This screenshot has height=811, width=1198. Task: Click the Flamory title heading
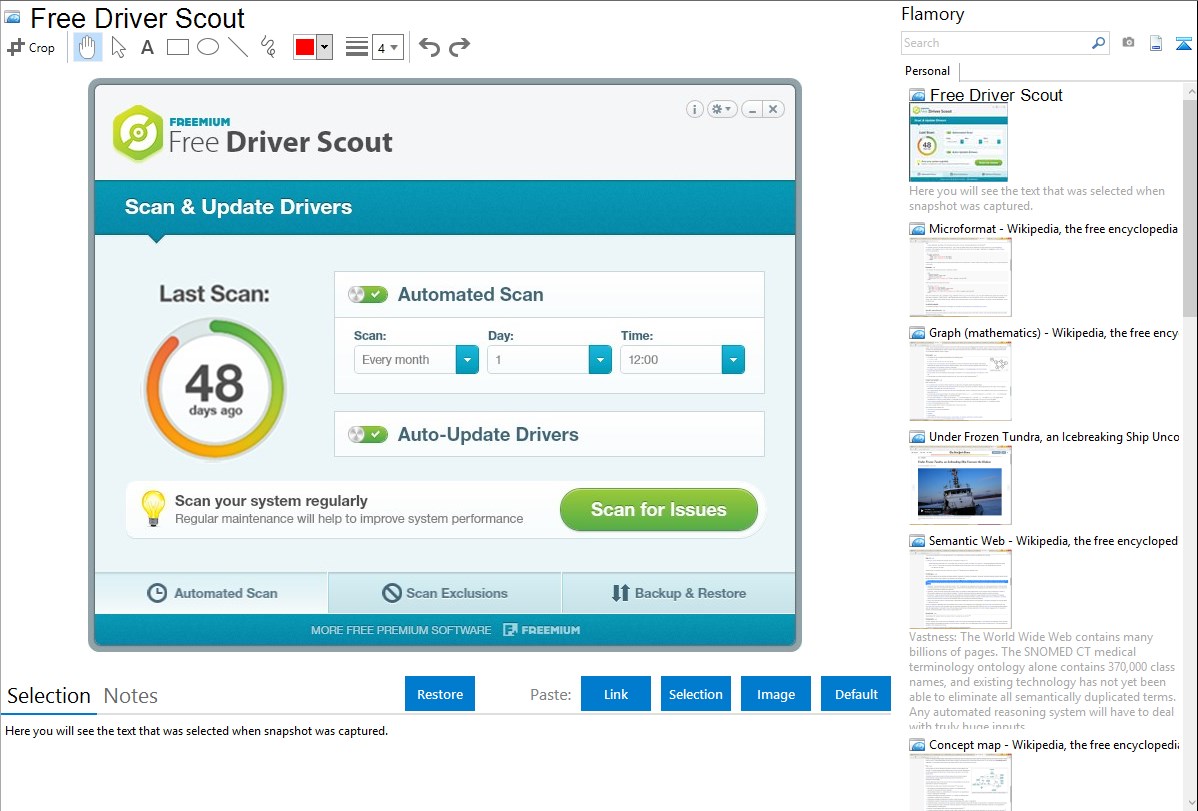[x=933, y=15]
